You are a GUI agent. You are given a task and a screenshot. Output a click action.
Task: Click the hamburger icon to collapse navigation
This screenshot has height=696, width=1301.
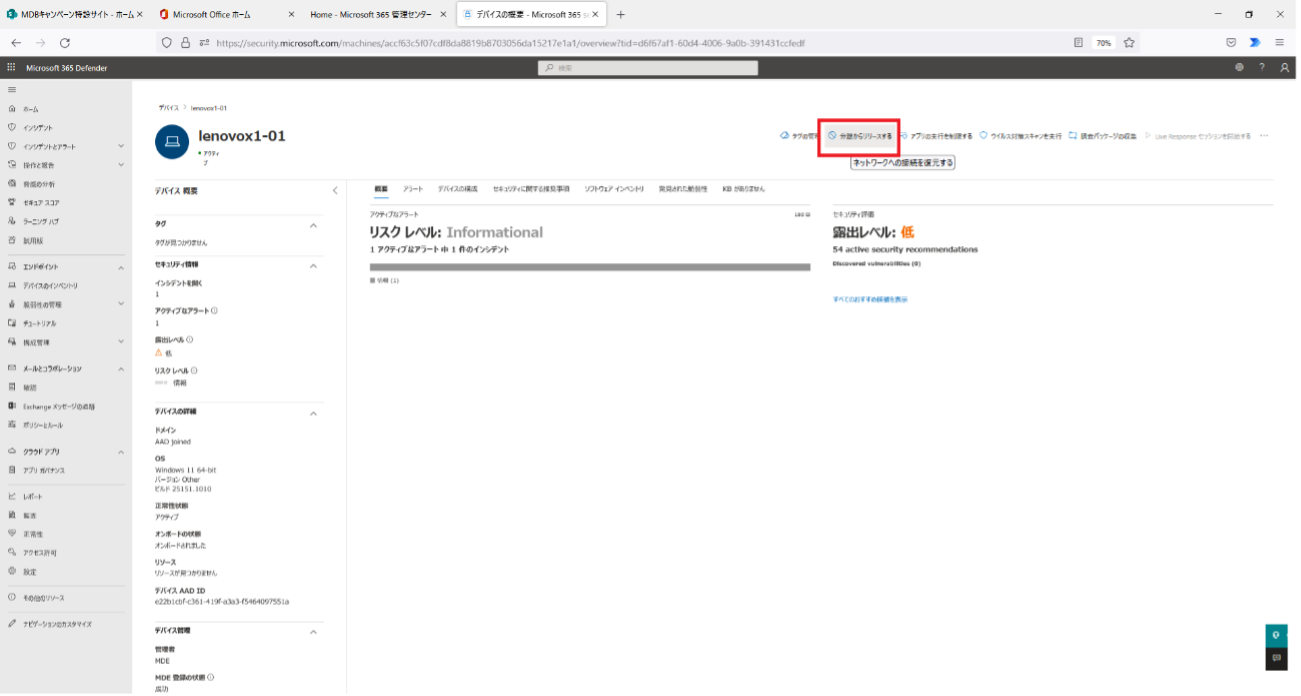12,90
